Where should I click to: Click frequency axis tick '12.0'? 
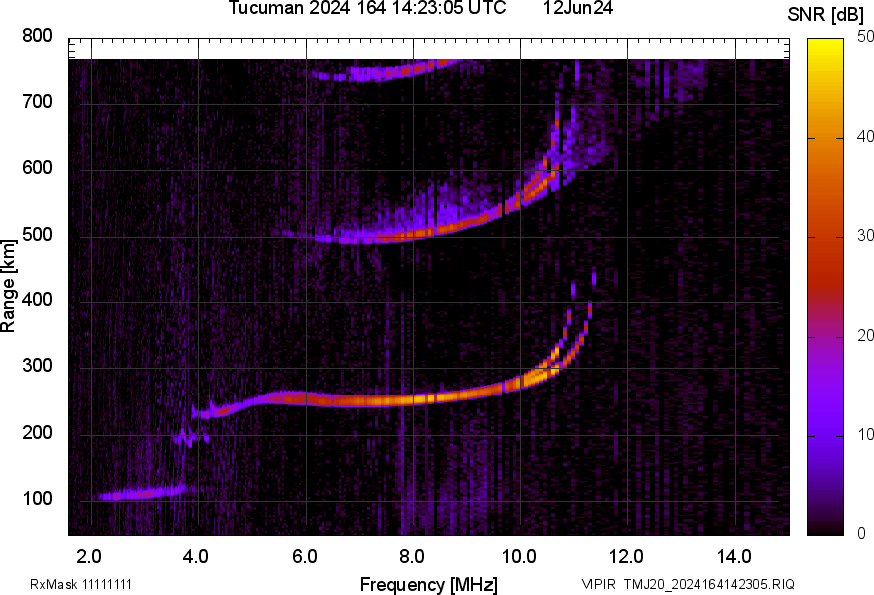click(627, 557)
